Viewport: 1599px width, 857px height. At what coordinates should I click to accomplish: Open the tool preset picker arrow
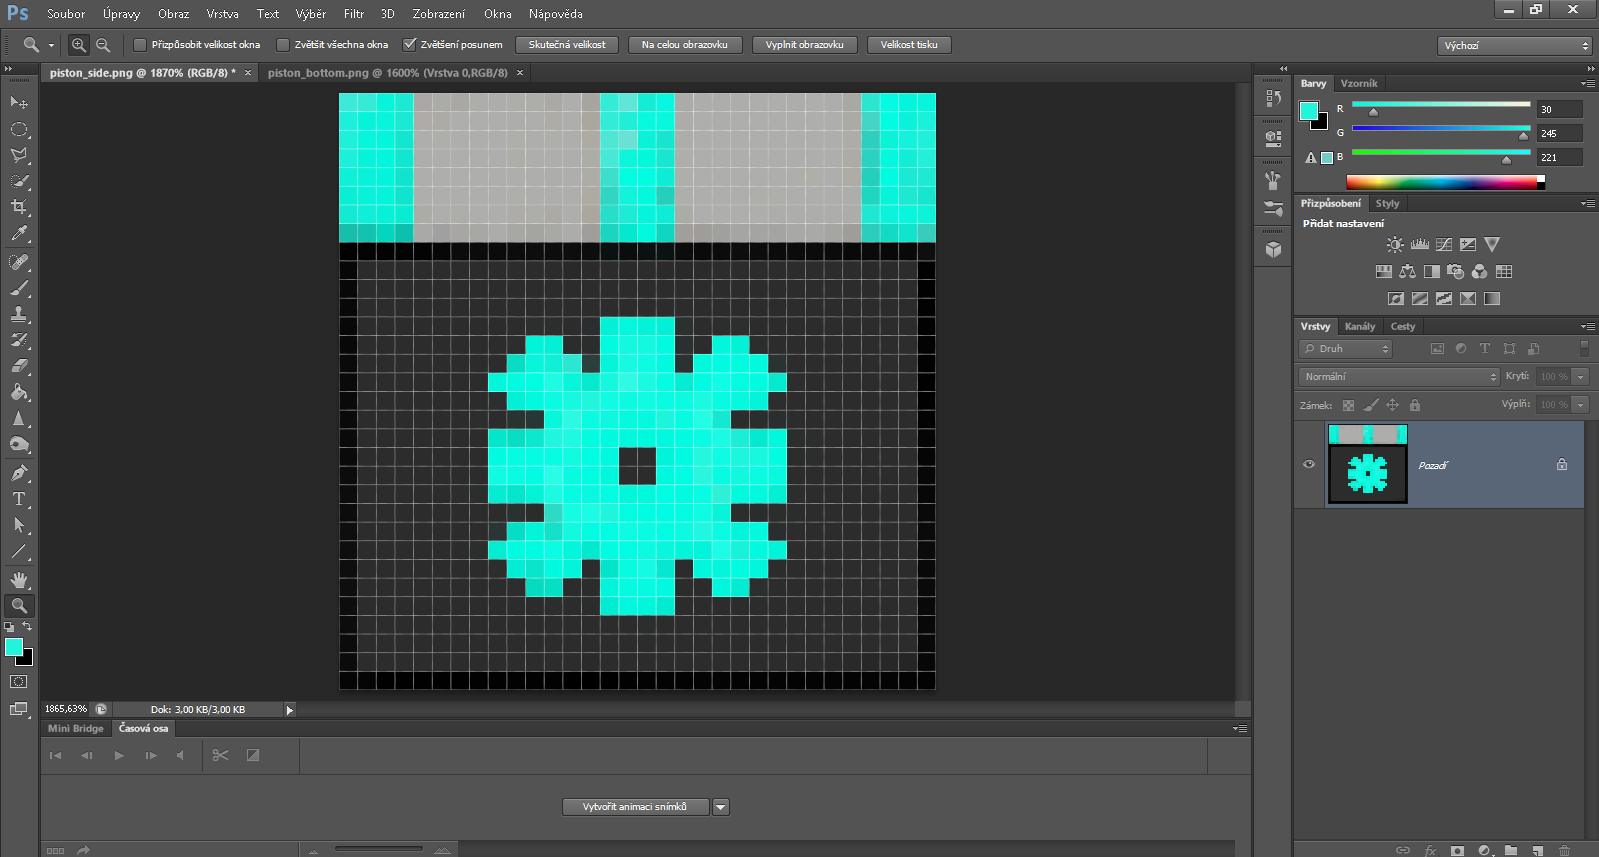pyautogui.click(x=51, y=45)
